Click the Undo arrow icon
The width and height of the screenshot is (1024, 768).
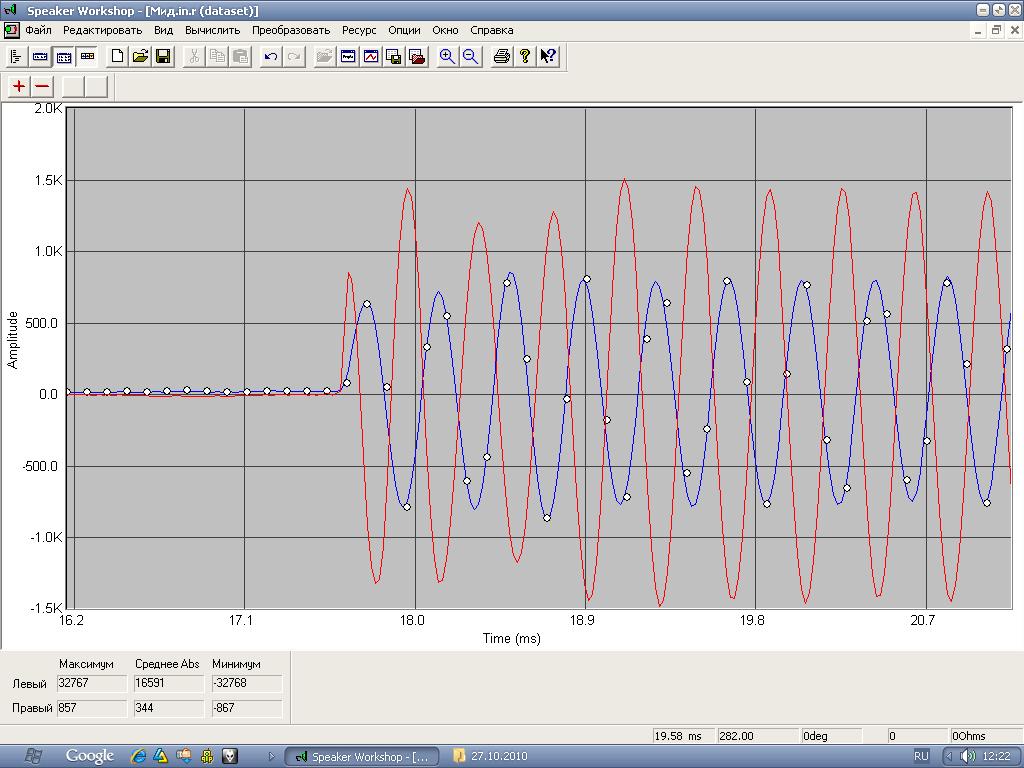[270, 57]
